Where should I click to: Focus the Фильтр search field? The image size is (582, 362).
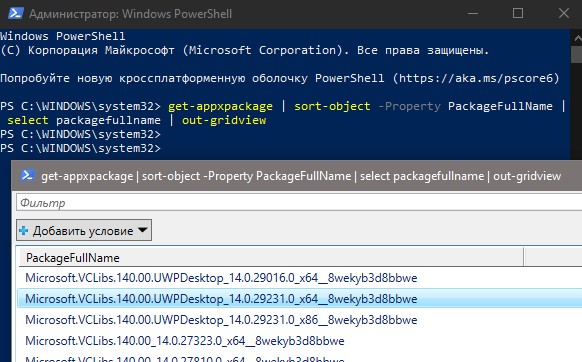click(x=299, y=203)
